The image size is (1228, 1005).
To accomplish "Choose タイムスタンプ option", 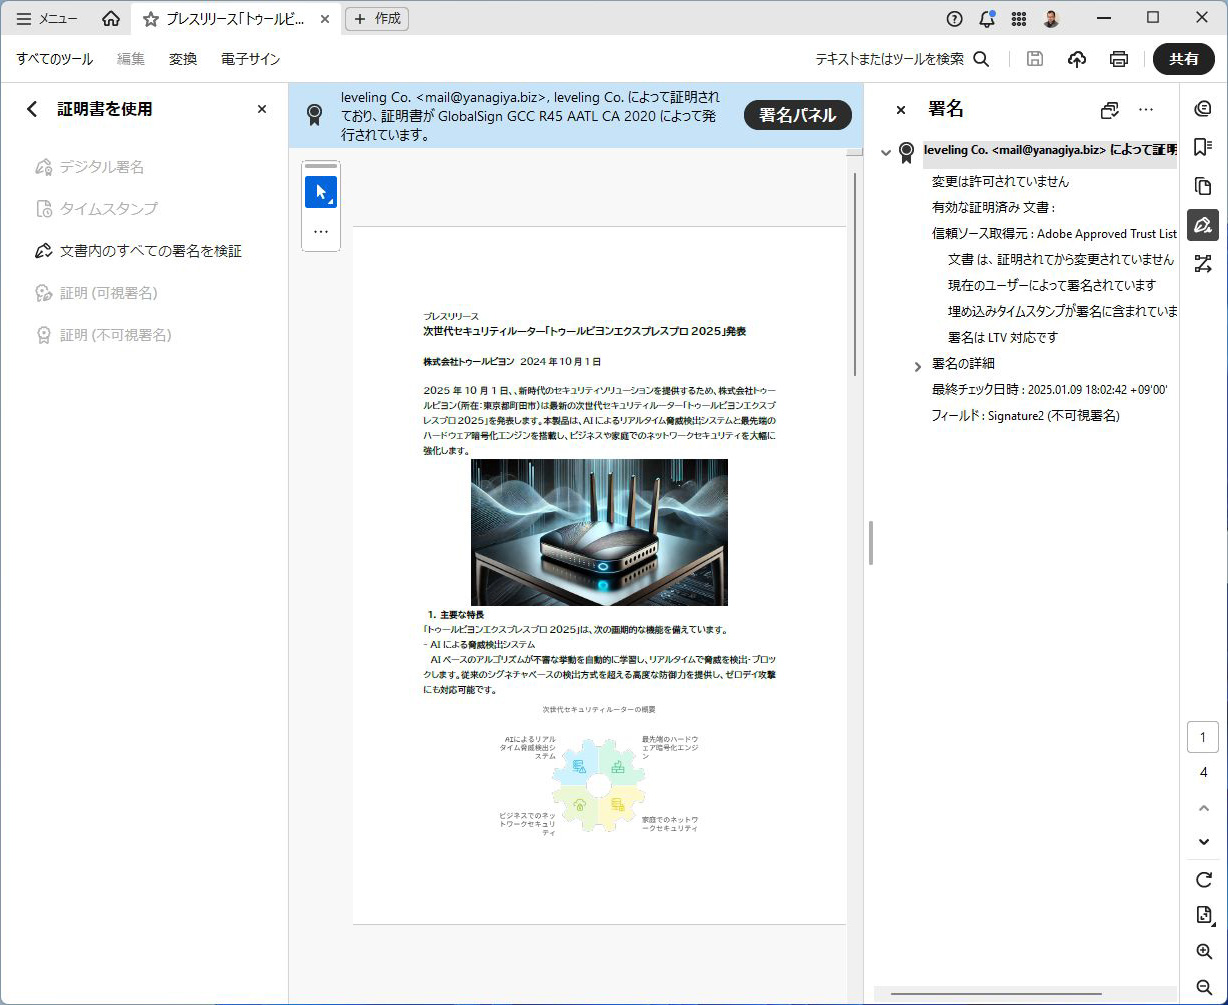I will (x=96, y=209).
